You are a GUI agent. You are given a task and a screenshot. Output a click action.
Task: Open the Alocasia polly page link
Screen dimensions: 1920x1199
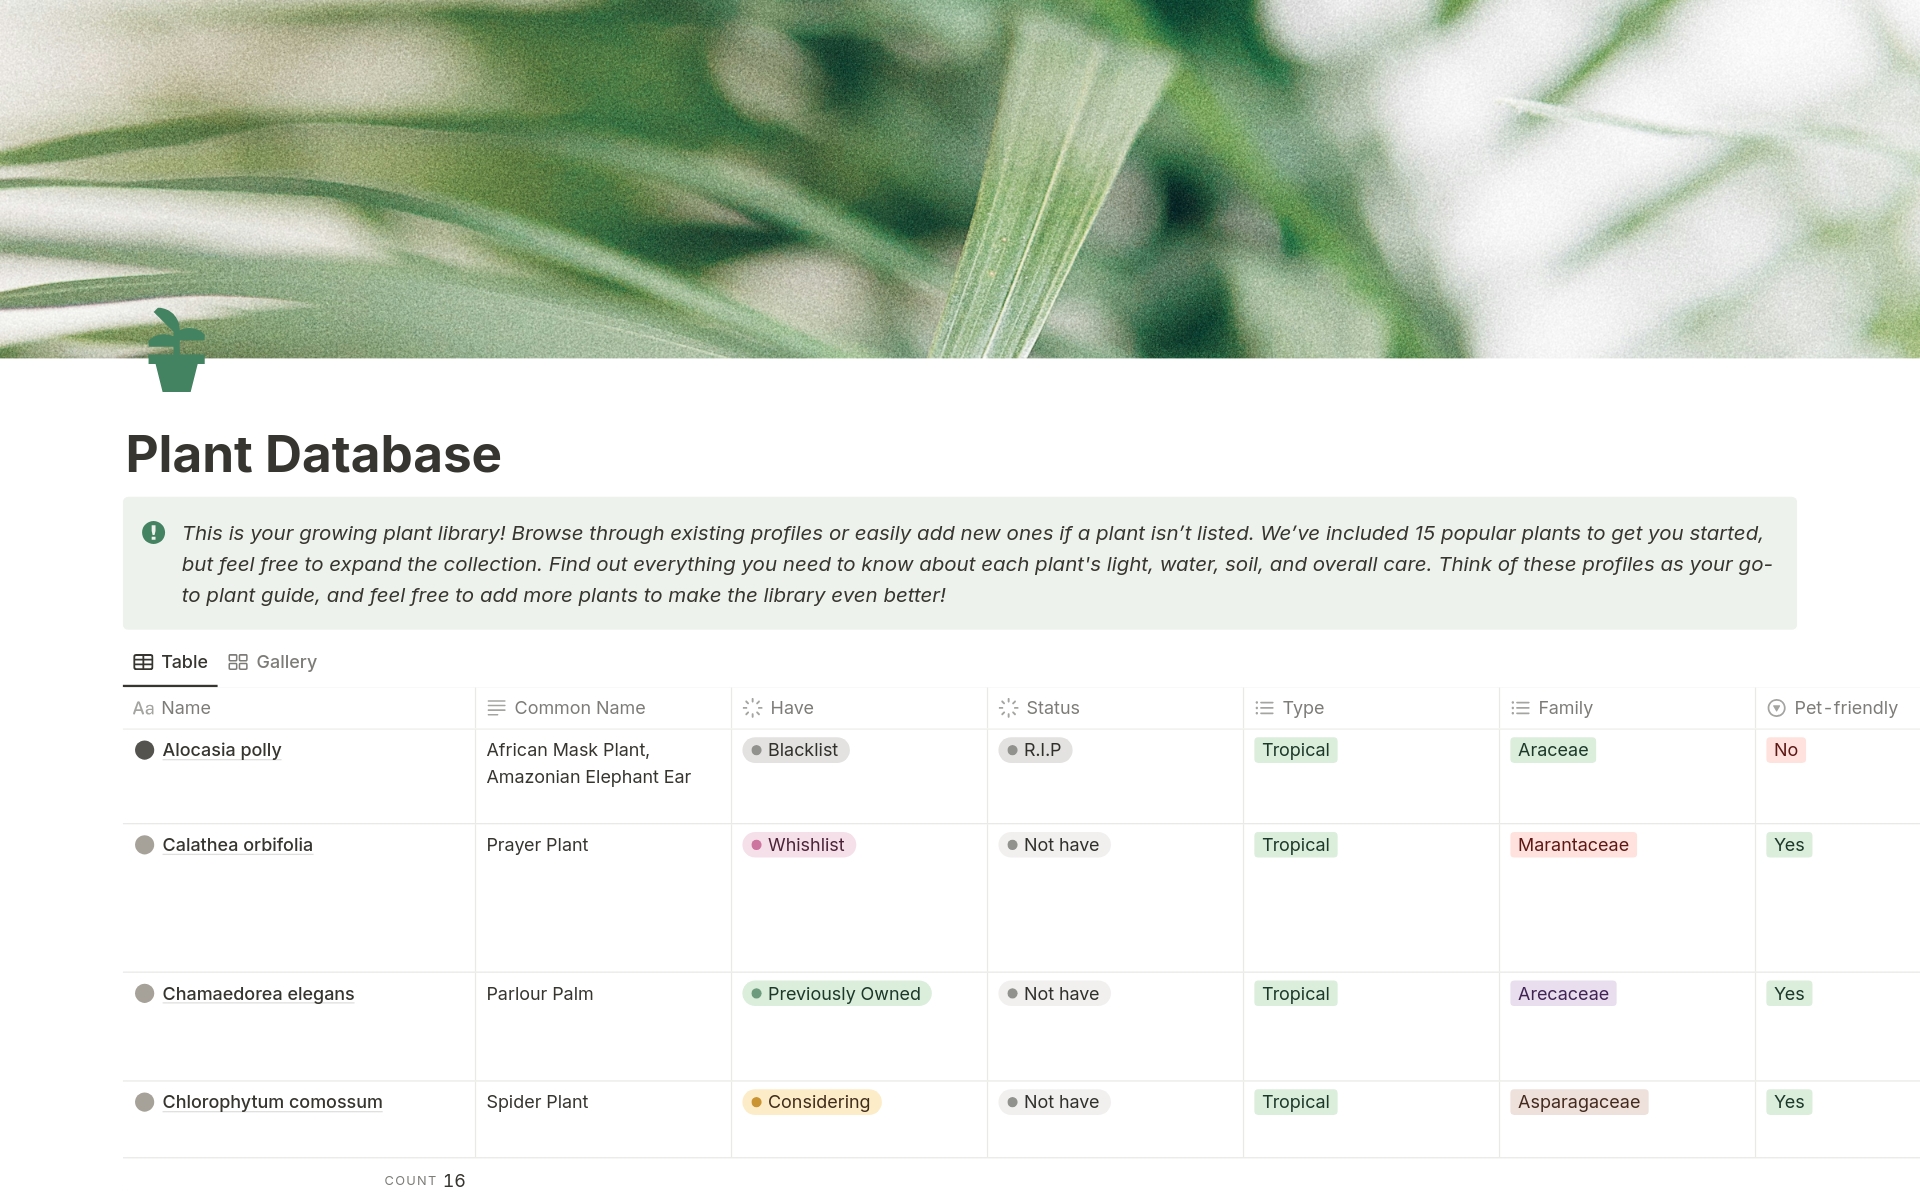pos(222,750)
